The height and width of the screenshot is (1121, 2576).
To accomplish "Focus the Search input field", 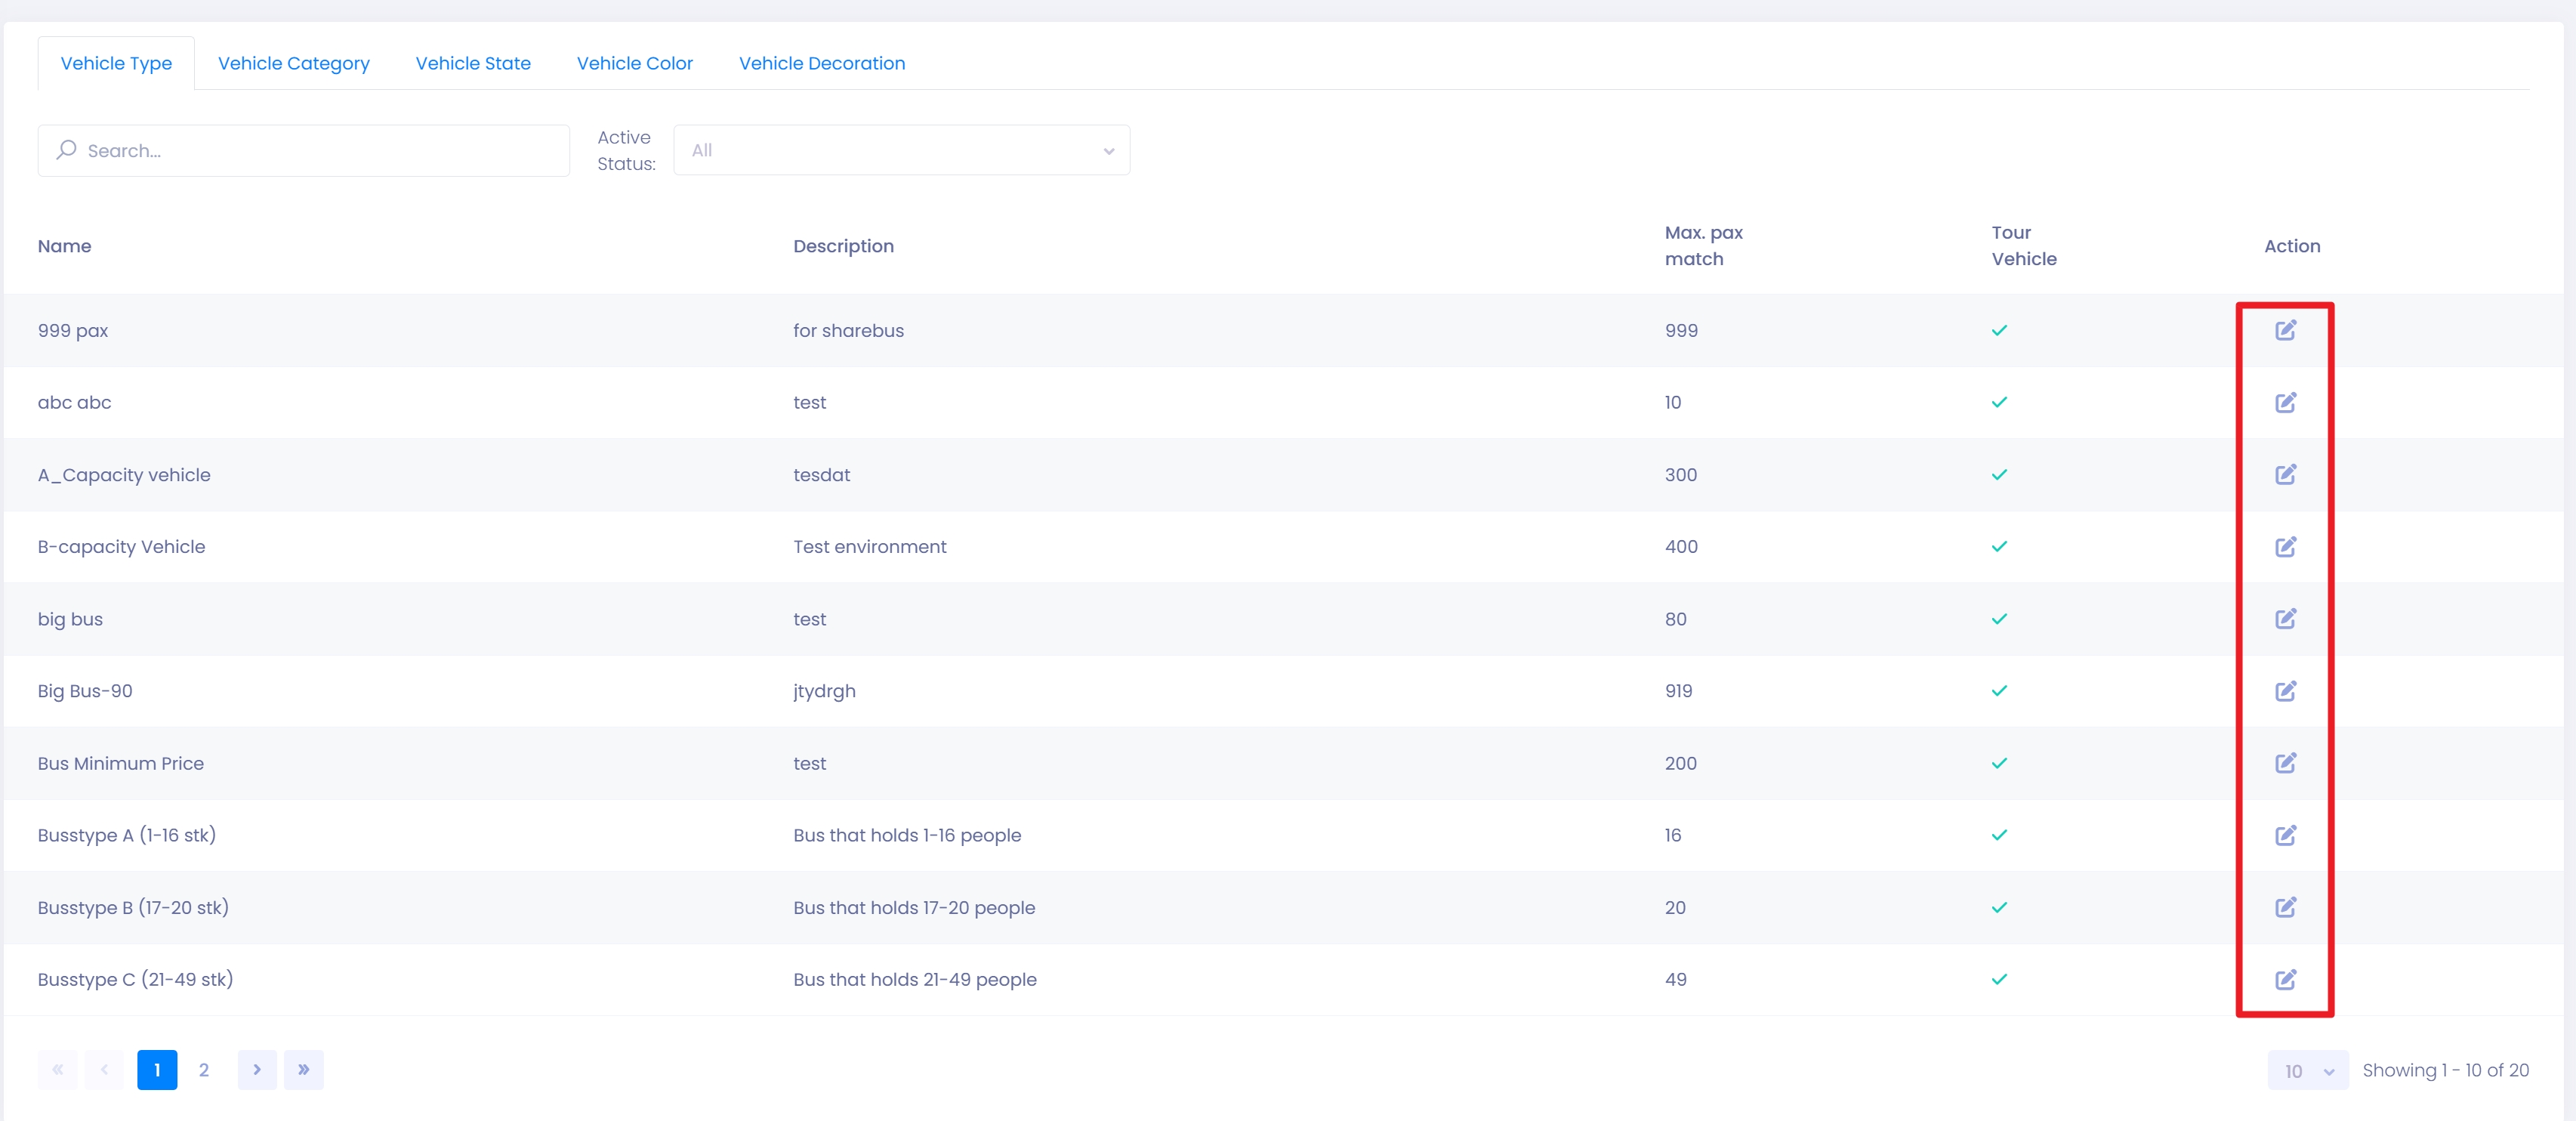I will [304, 150].
